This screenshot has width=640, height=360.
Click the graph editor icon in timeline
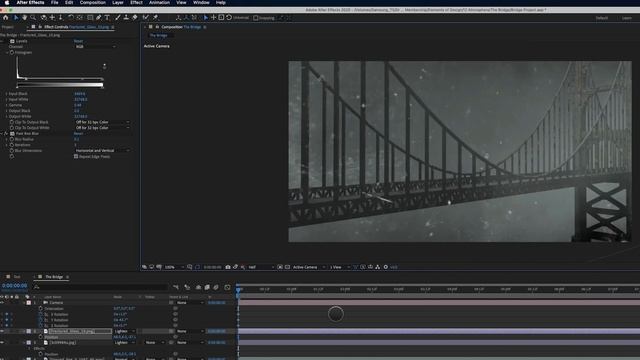pos(227,287)
